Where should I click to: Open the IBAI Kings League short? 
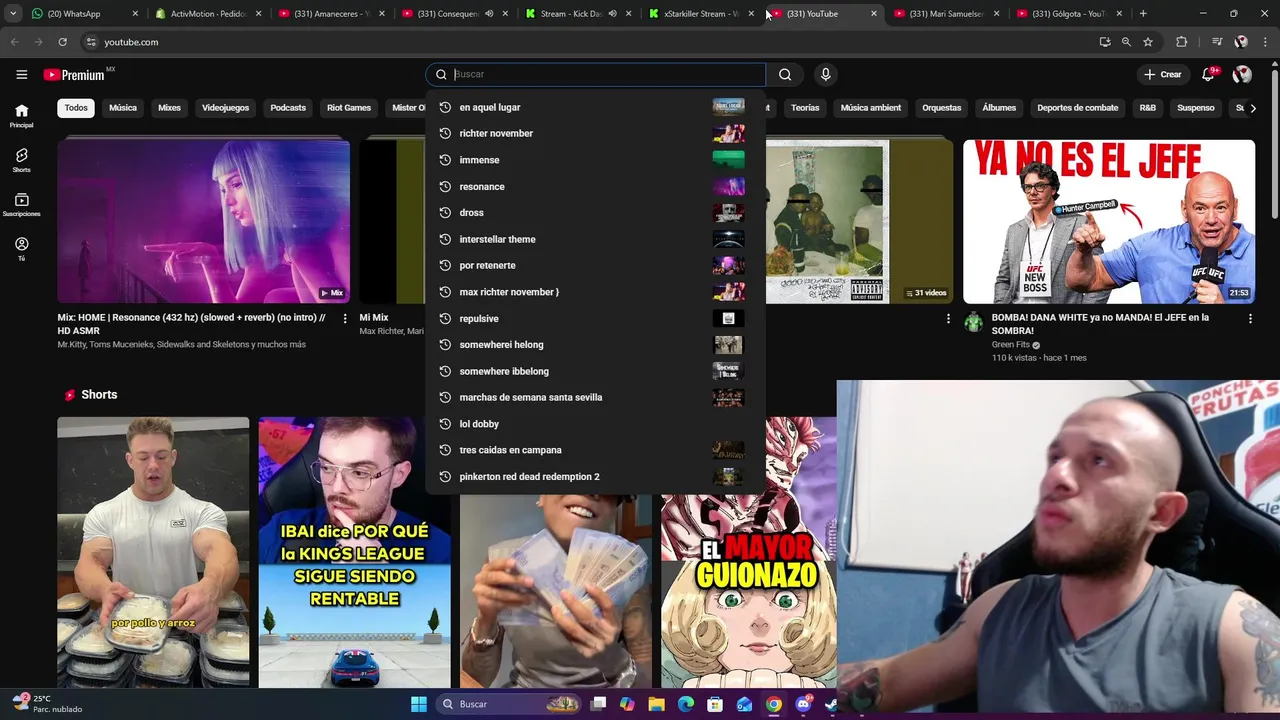pos(354,552)
